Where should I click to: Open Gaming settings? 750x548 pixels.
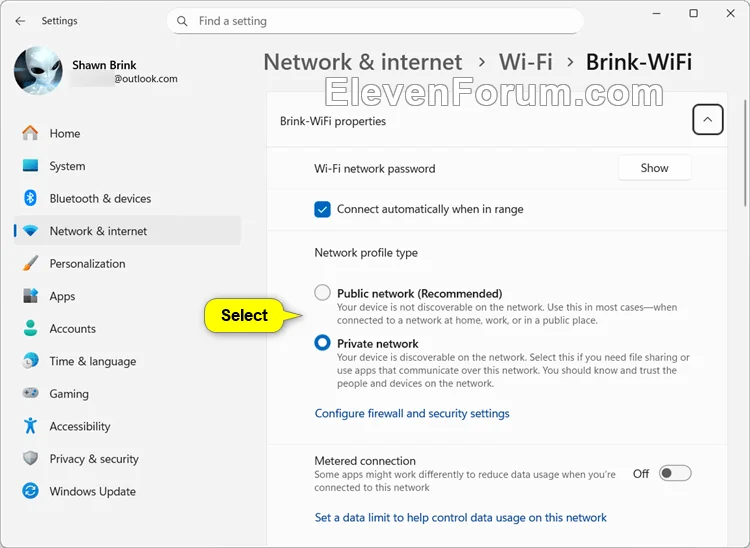pos(127,393)
